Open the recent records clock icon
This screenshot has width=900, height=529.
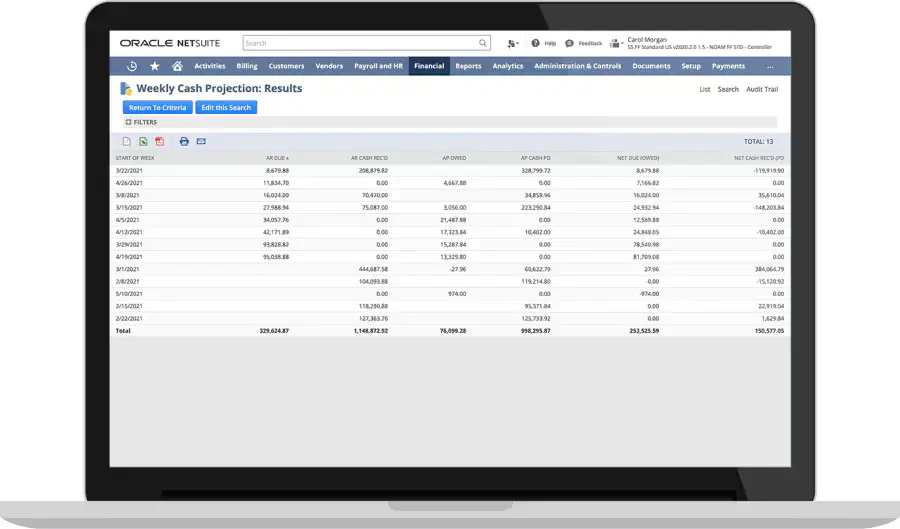pyautogui.click(x=132, y=66)
